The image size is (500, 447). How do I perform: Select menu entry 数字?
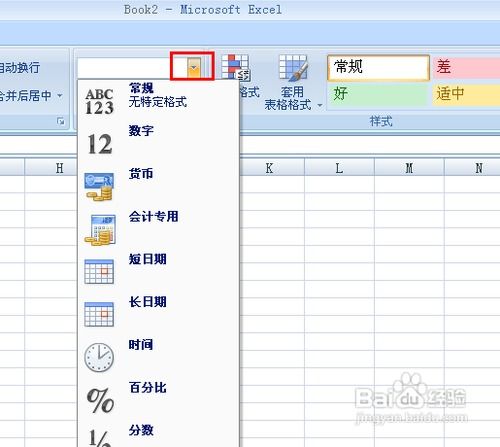(159, 144)
